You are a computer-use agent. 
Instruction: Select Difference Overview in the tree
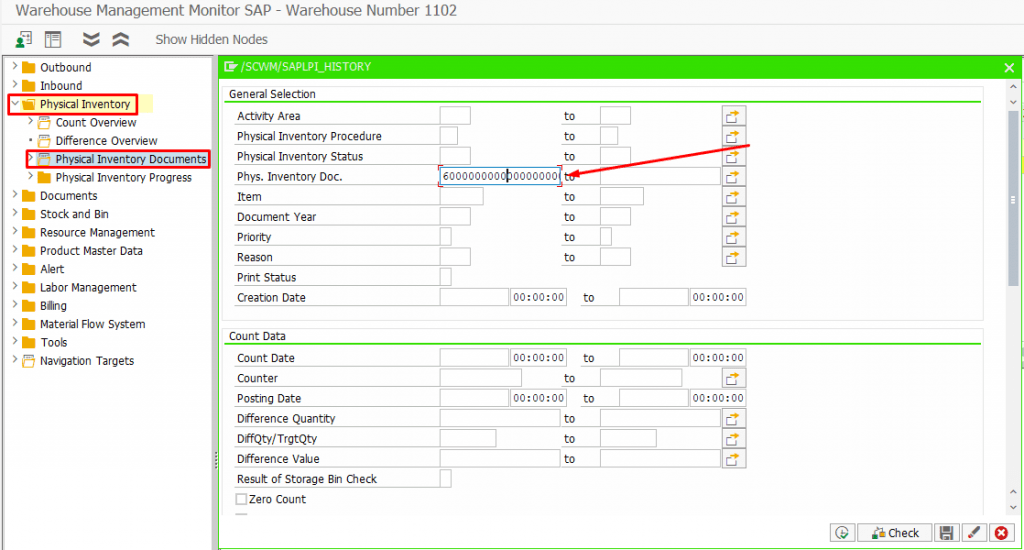point(106,141)
